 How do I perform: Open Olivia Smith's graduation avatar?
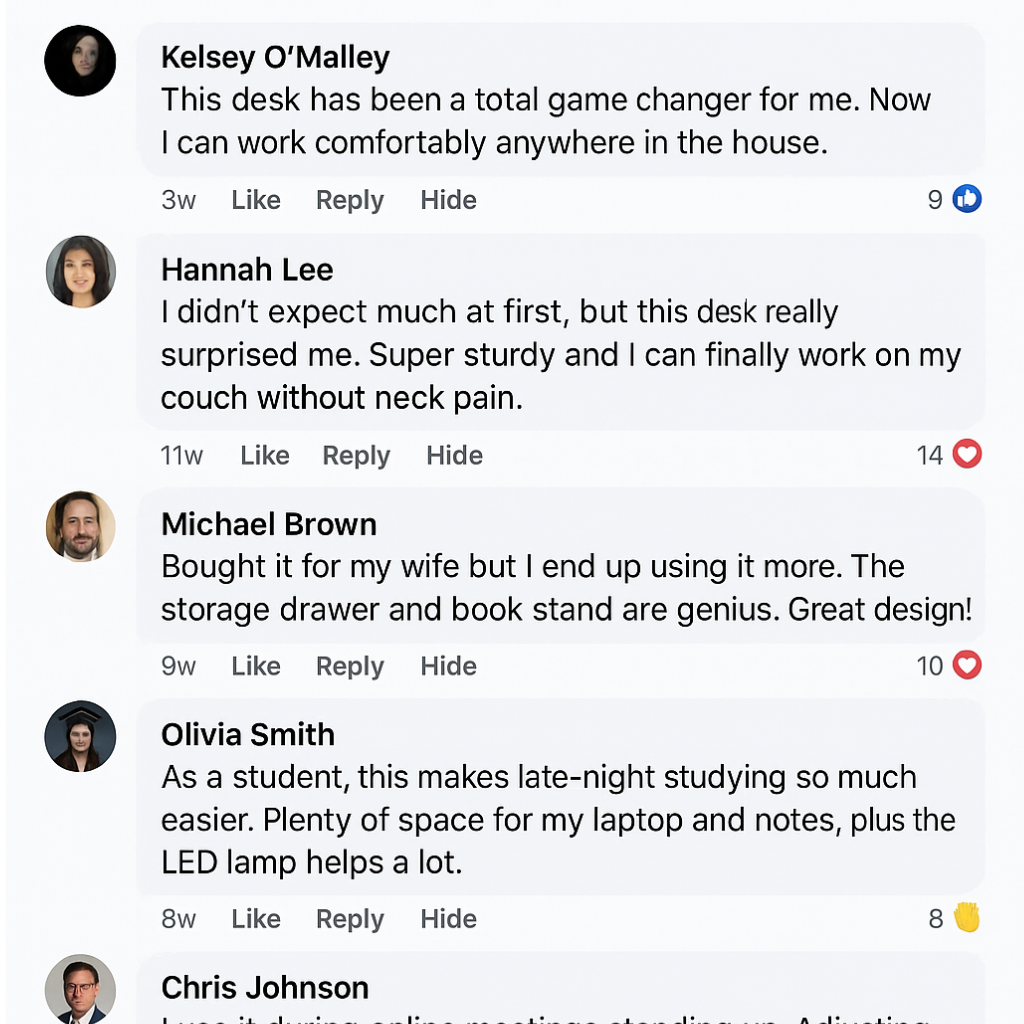click(80, 736)
